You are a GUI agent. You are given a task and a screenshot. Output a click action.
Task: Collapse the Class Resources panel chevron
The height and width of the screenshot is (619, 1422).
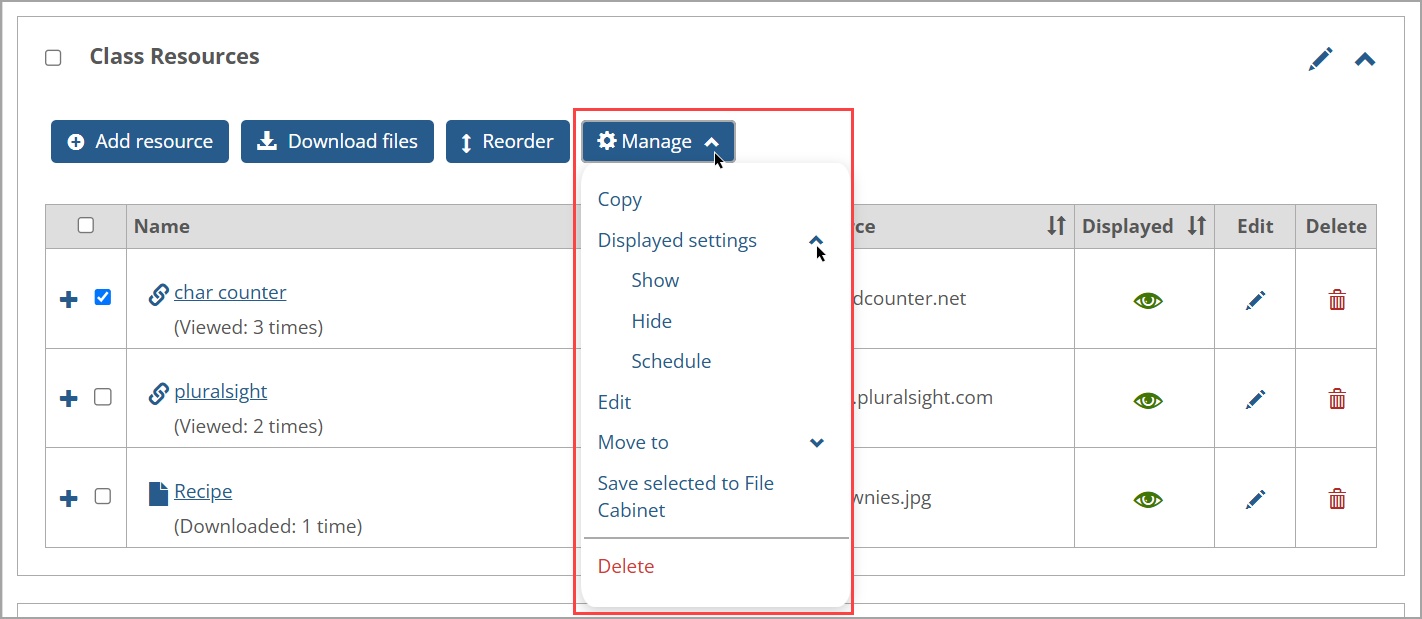coord(1364,59)
